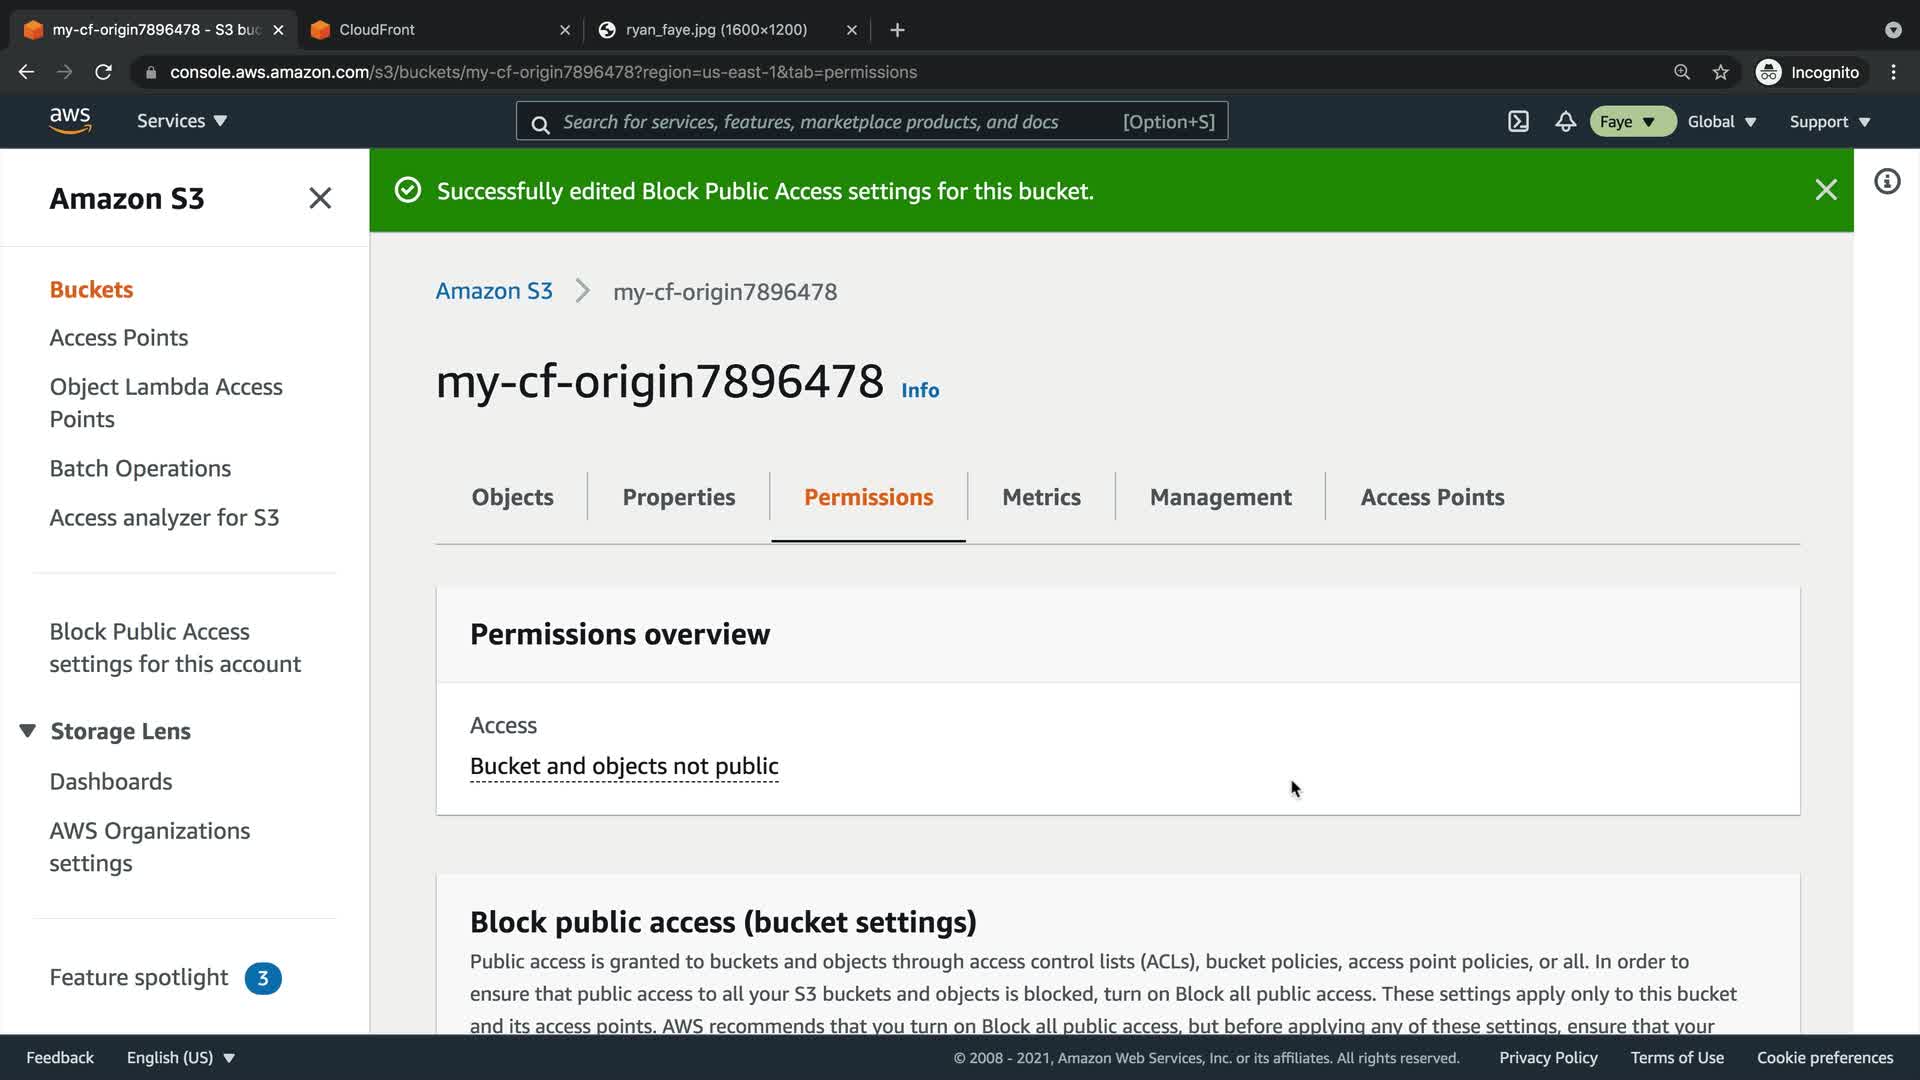Open the info panel circle icon

pos(1886,181)
